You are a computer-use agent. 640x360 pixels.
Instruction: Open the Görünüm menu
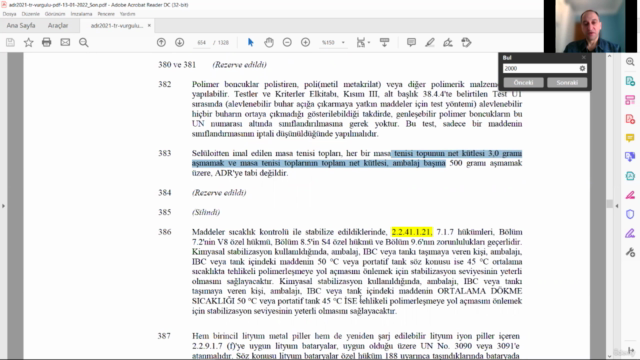point(55,14)
